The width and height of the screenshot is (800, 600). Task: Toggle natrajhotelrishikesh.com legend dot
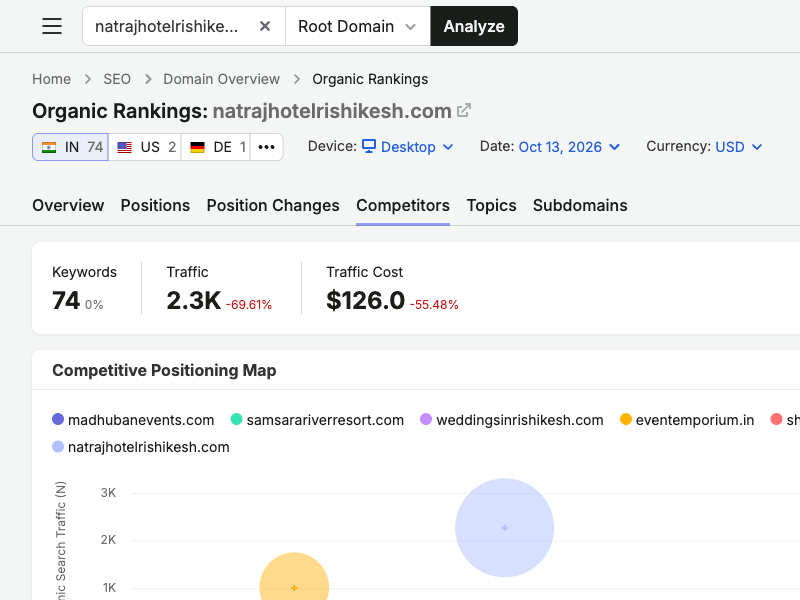[58, 447]
